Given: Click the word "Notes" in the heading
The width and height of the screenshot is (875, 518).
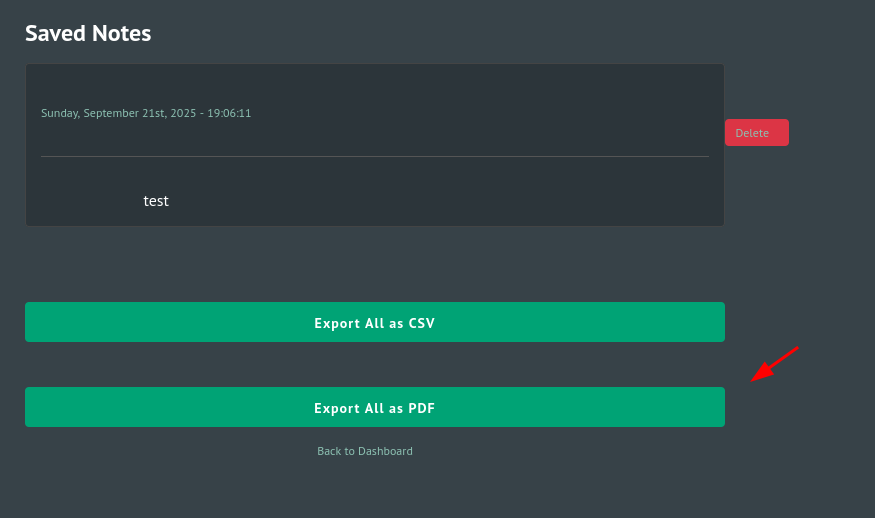Looking at the screenshot, I should [121, 33].
